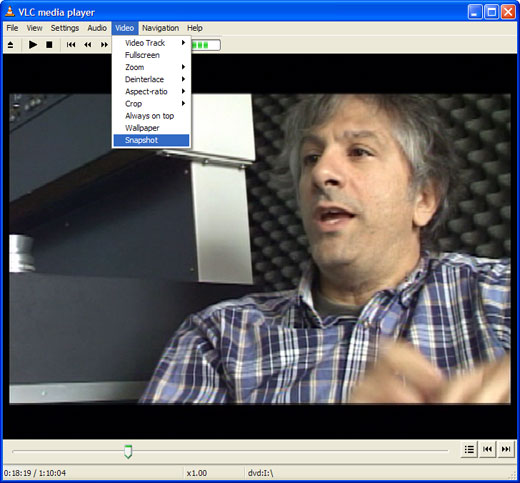
Task: Click the VLC cone icon in title bar
Action: pyautogui.click(x=10, y=12)
